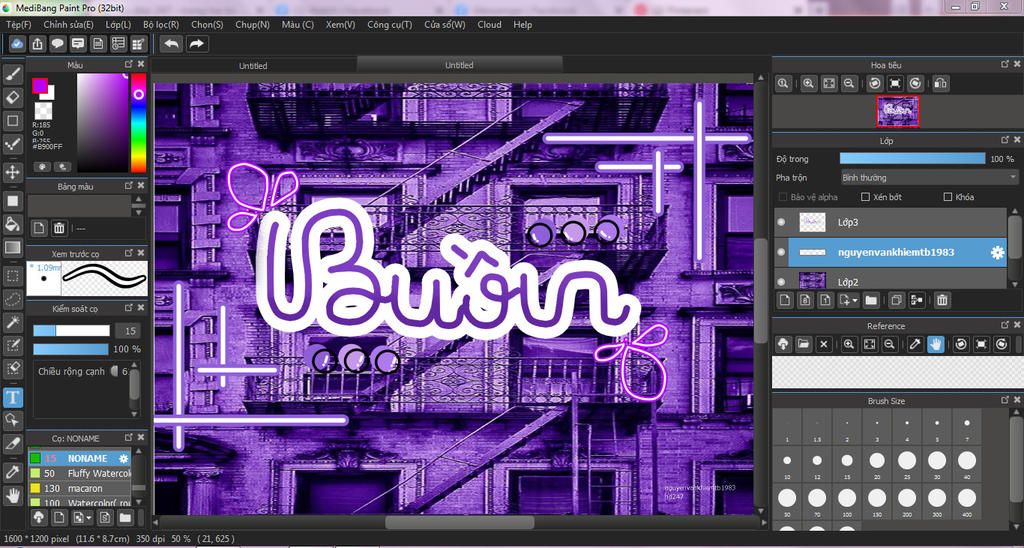Select the Move tool

(x=12, y=172)
